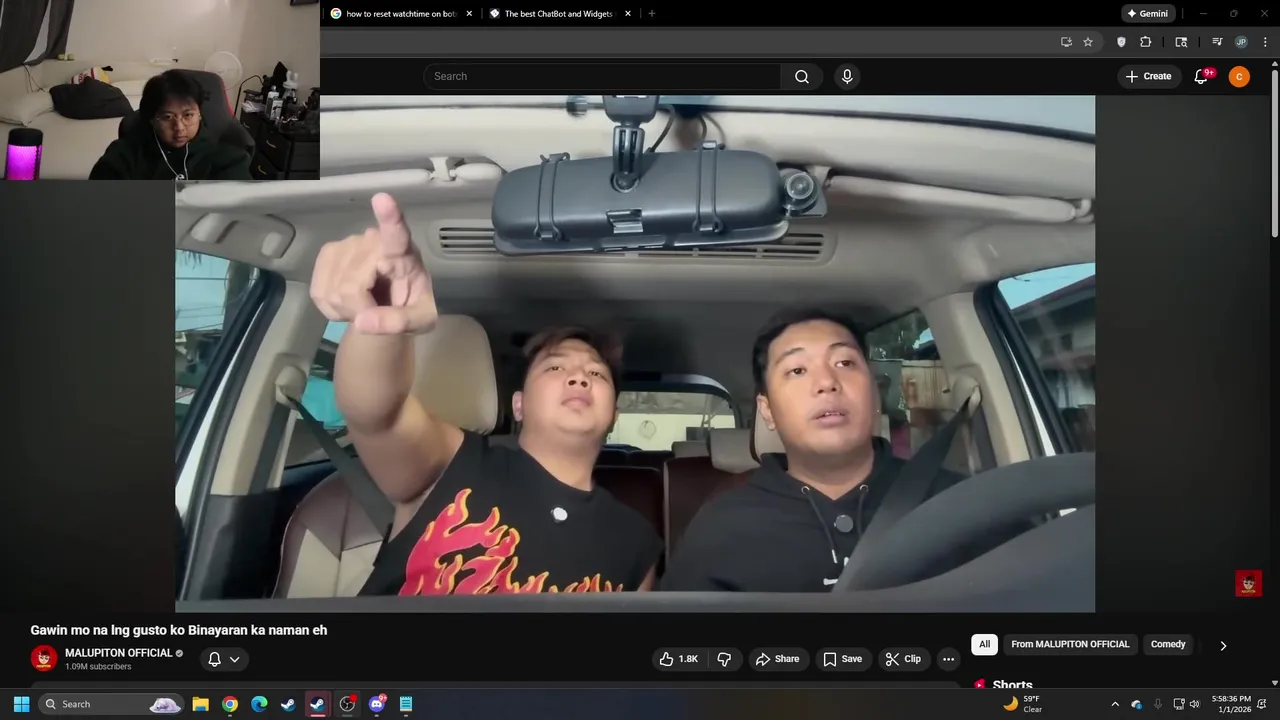Click the Create button on YouTube
This screenshot has height=720, width=1280.
click(1148, 76)
